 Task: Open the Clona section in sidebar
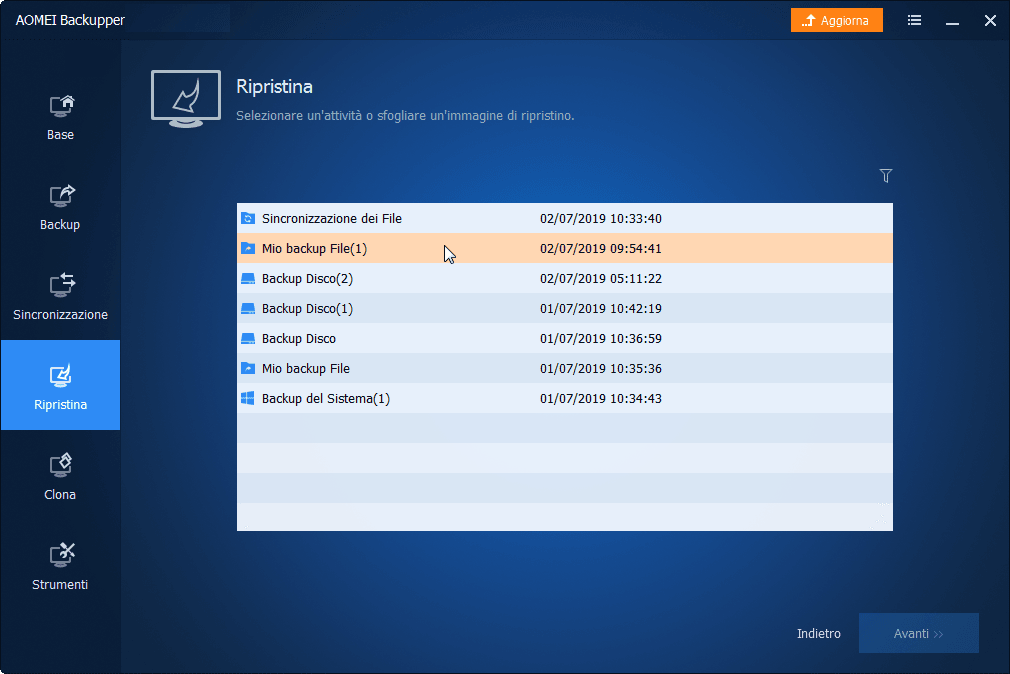(x=61, y=477)
